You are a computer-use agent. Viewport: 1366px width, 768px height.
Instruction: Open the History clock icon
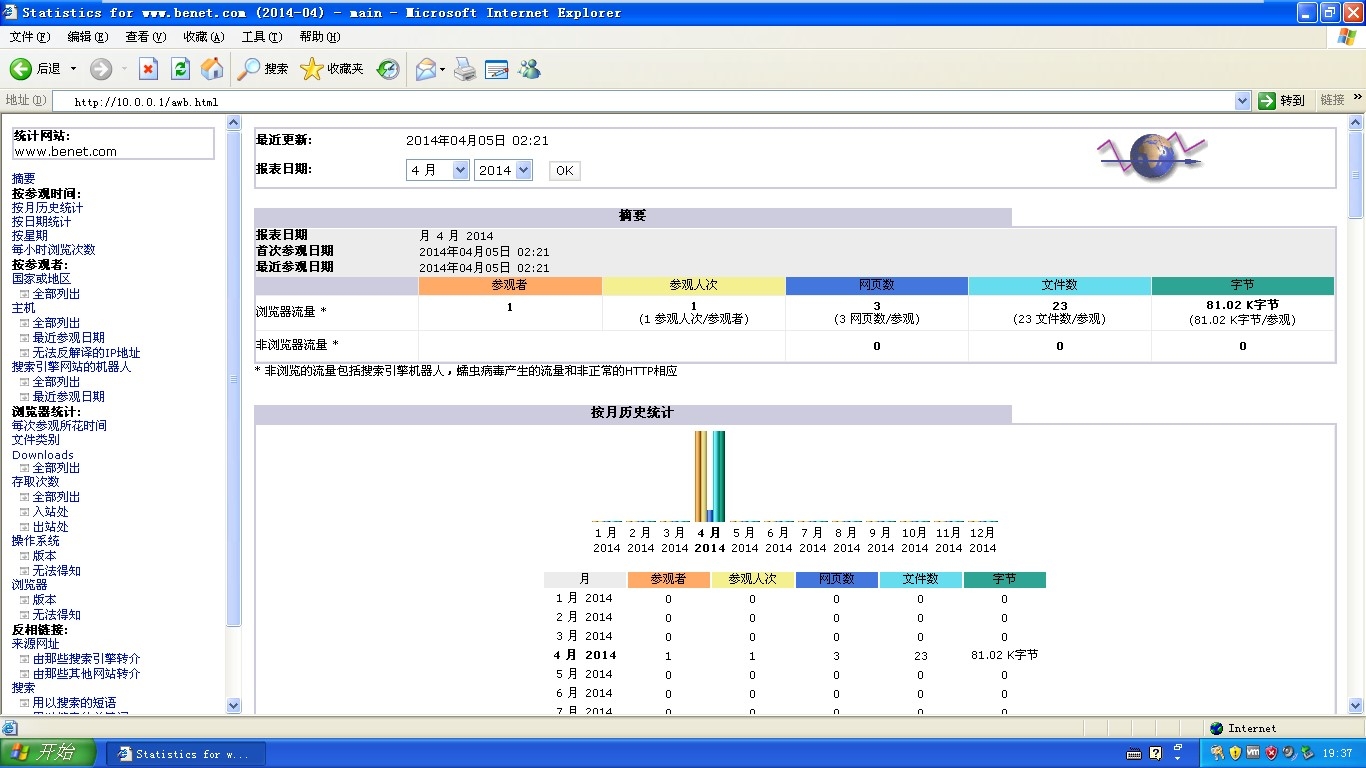388,69
